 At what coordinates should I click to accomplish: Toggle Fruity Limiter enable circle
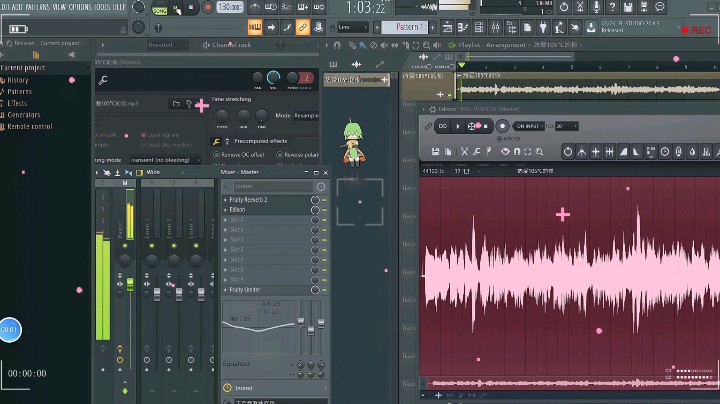click(x=315, y=290)
